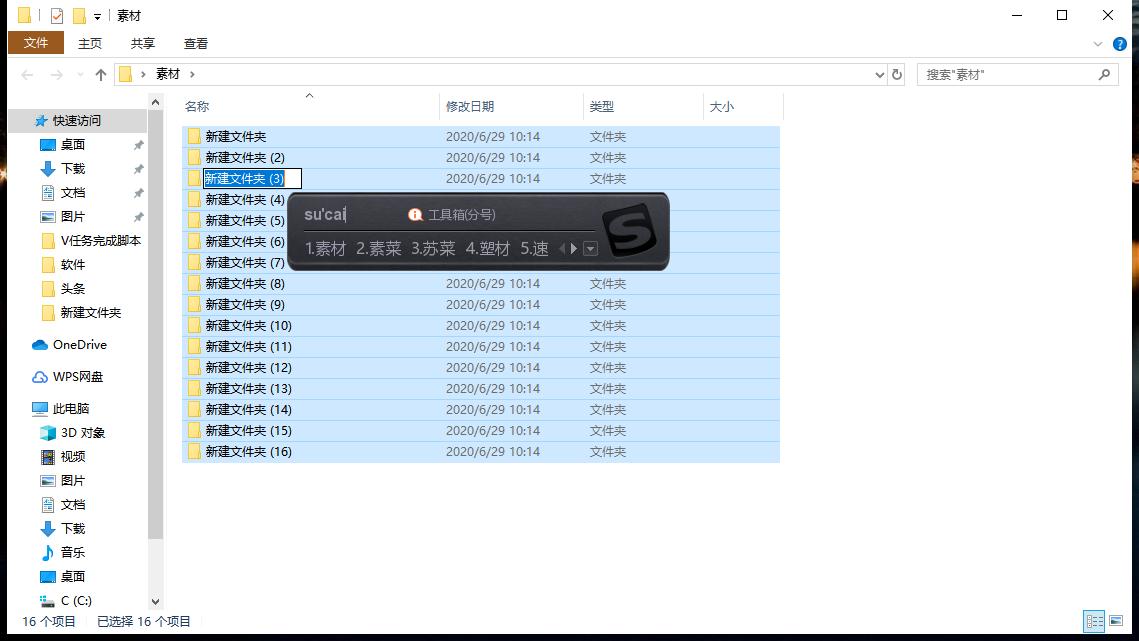Unpin 图片 from quick access
Image resolution: width=1139 pixels, height=641 pixels.
[x=139, y=217]
